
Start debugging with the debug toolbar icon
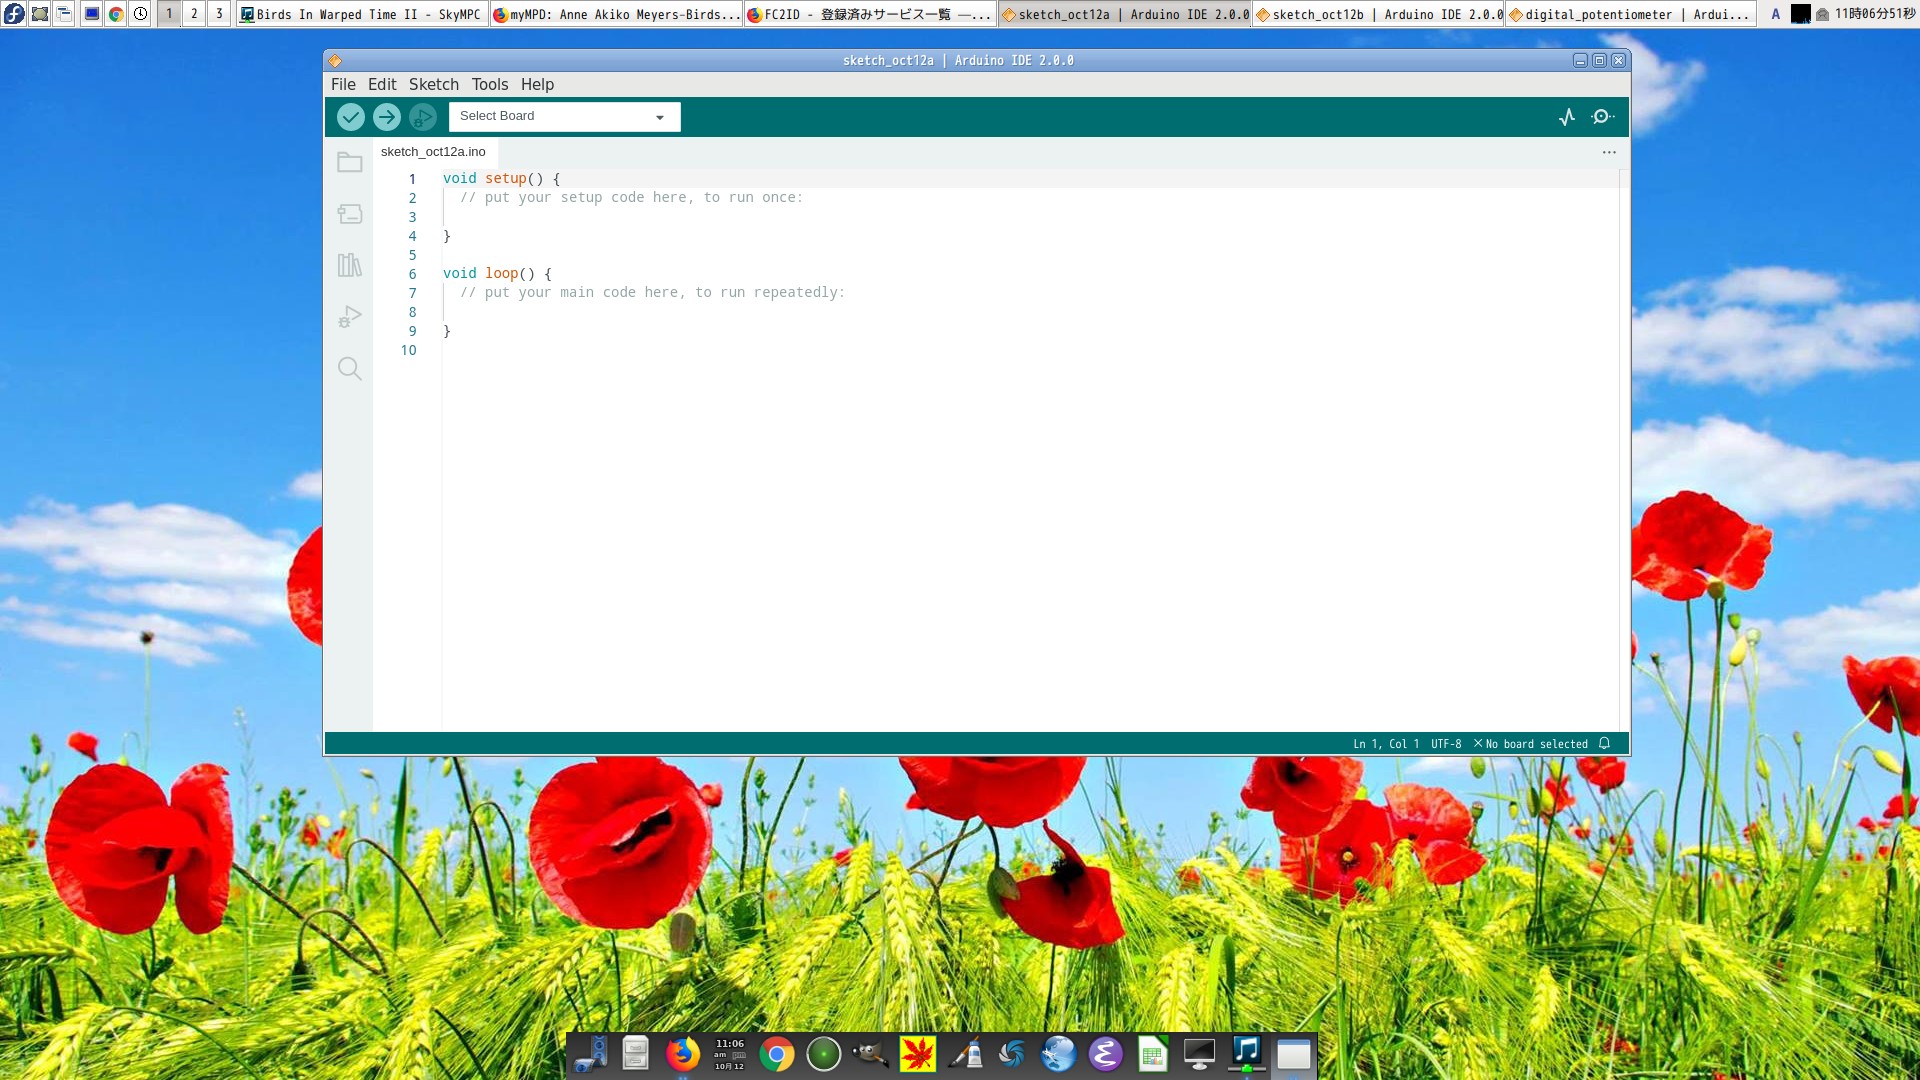click(x=422, y=116)
